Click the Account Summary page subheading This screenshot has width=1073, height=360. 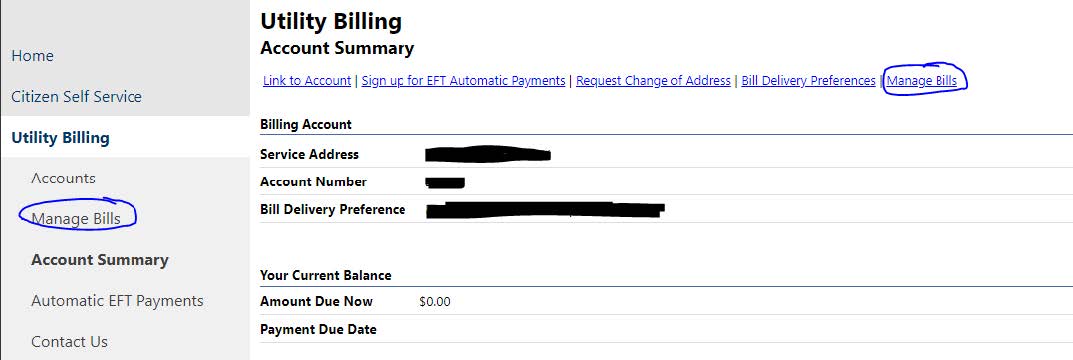pos(337,49)
